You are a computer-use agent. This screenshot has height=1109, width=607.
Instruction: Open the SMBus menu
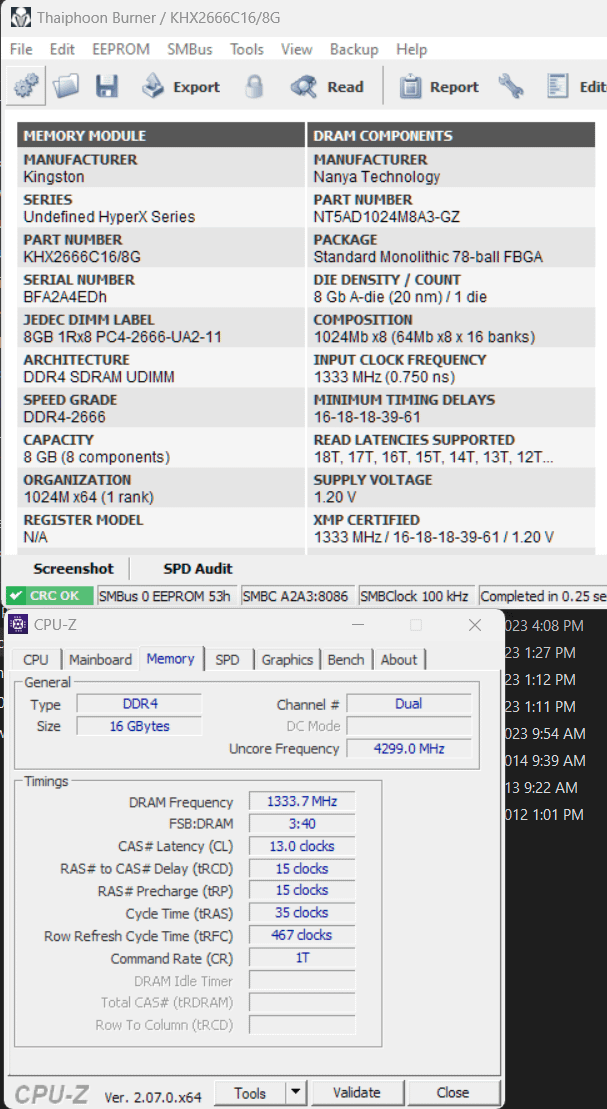(190, 50)
